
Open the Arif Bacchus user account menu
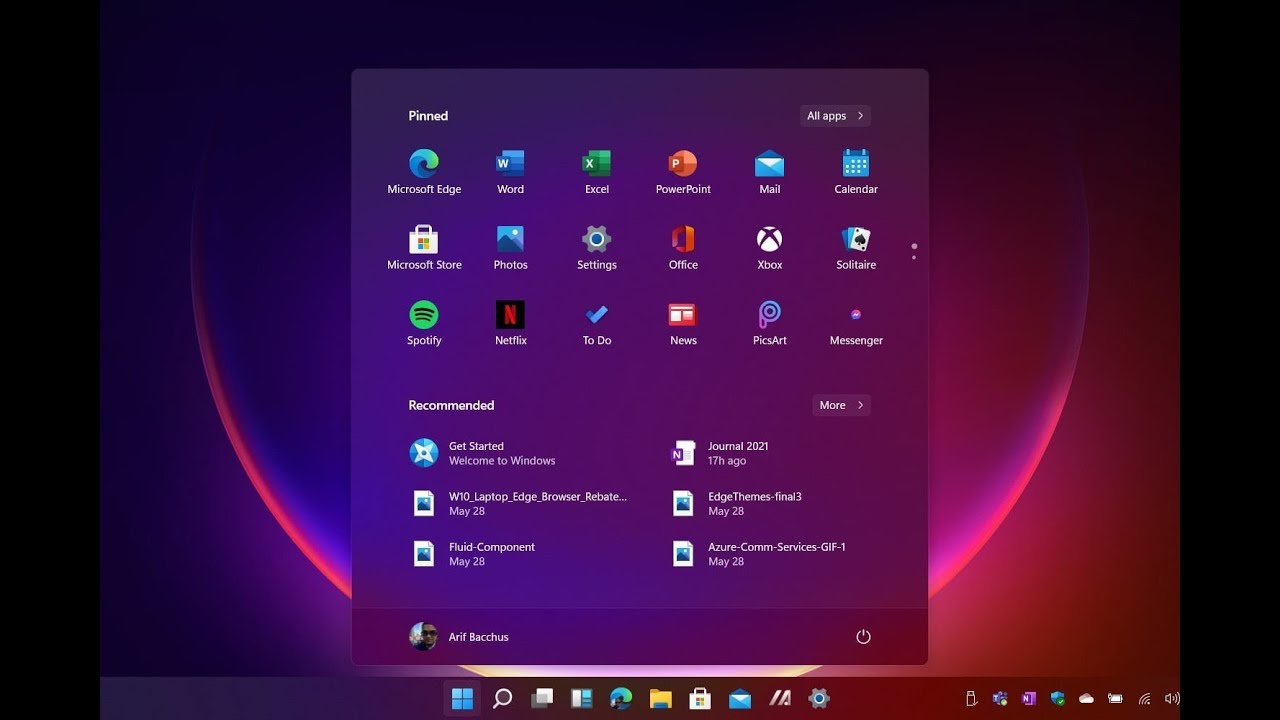click(x=459, y=637)
